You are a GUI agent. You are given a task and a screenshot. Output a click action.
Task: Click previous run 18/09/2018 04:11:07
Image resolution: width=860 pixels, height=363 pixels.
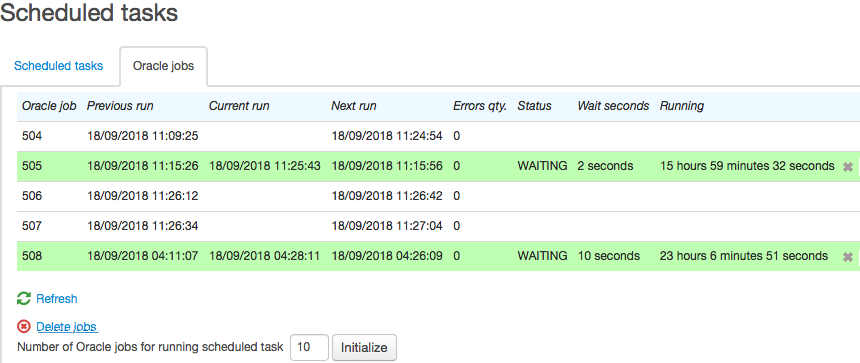click(143, 256)
